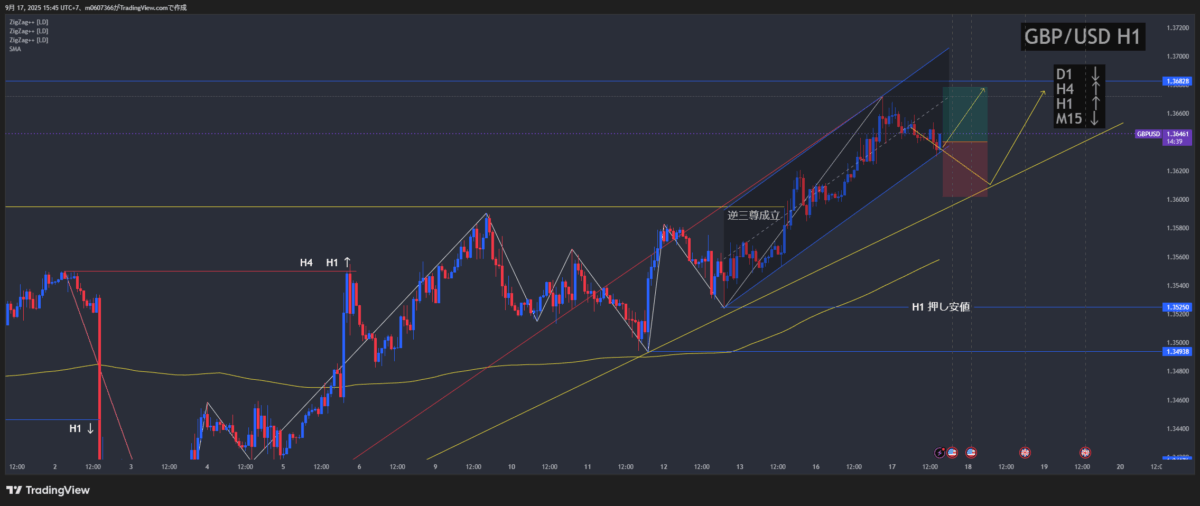The width and height of the screenshot is (1200, 506).
Task: Click the green long position target zone
Action: [965, 115]
